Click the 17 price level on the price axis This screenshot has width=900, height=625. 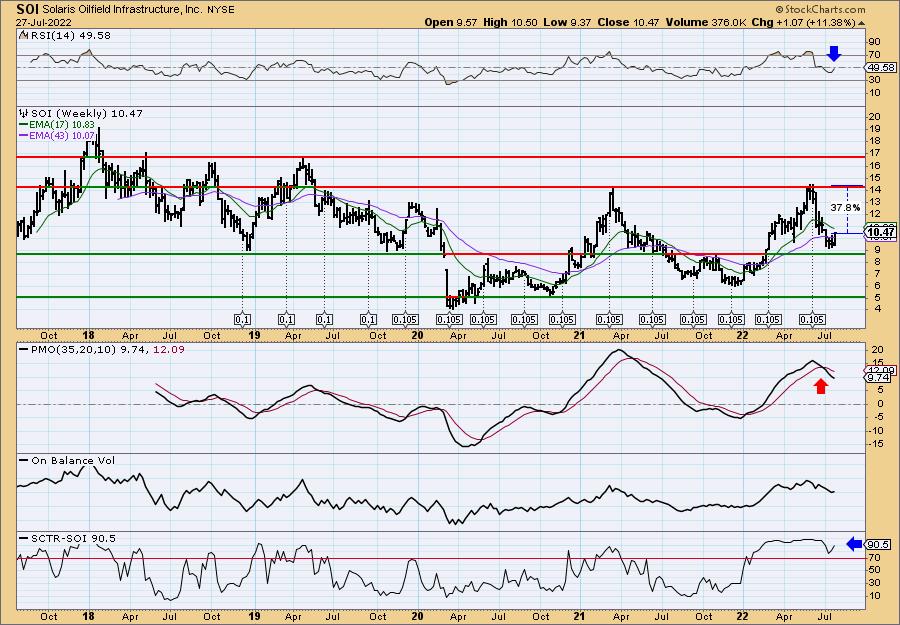coord(875,153)
